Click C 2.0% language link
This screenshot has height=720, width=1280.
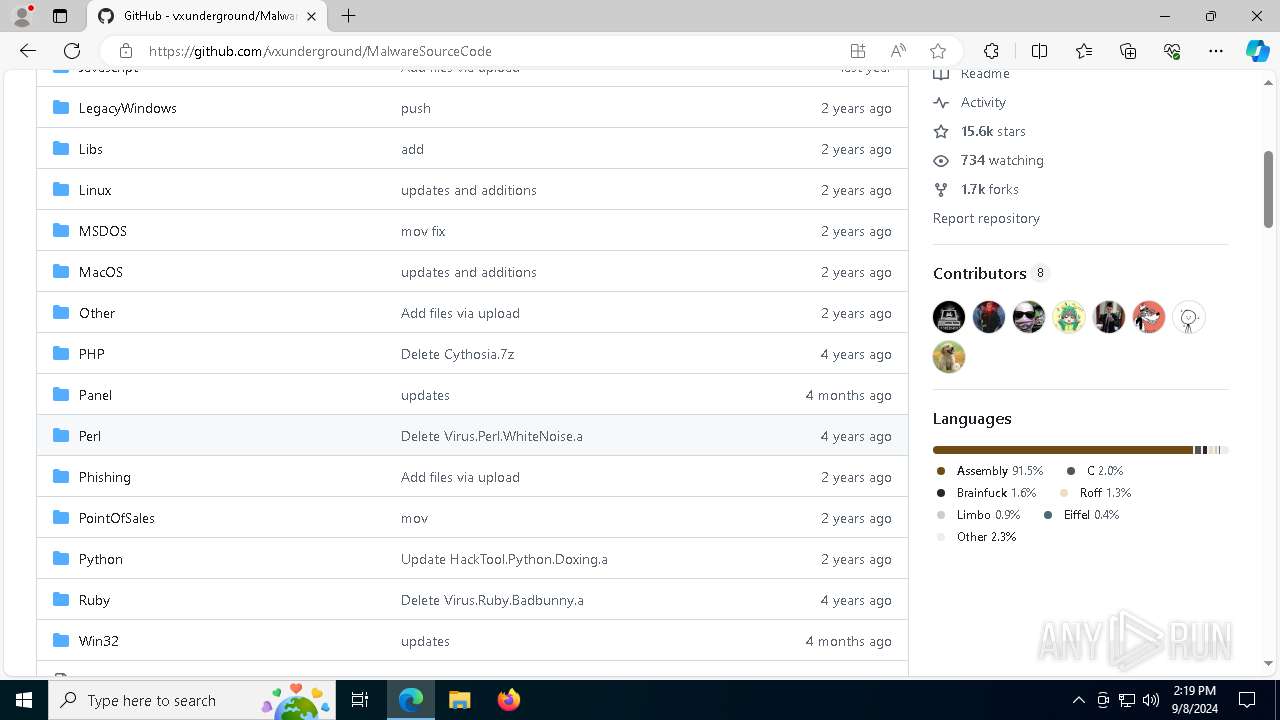pyautogui.click(x=1095, y=471)
